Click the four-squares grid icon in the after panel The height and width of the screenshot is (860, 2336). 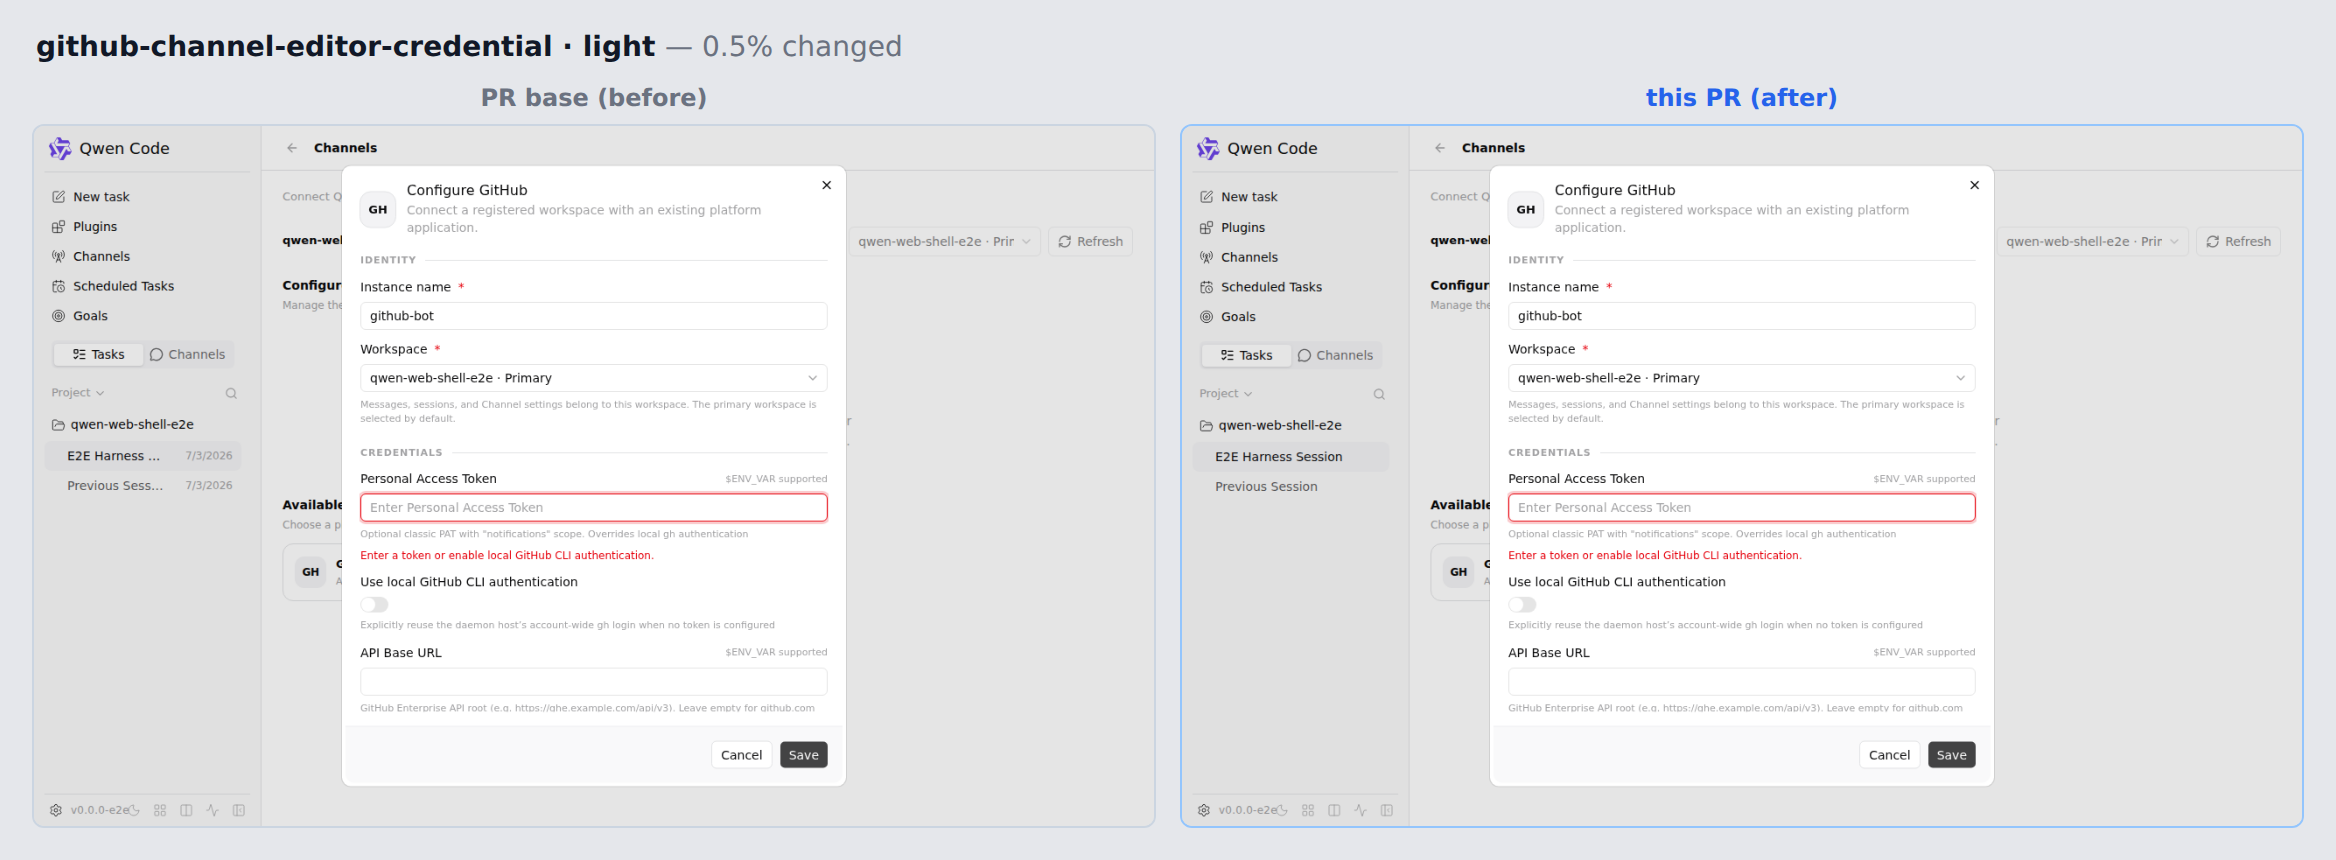[x=1308, y=810]
